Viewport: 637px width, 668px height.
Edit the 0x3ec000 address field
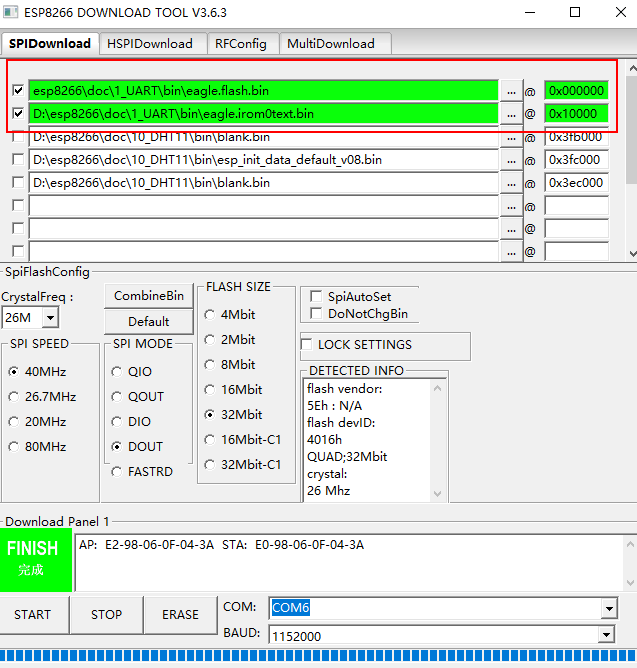click(x=576, y=183)
